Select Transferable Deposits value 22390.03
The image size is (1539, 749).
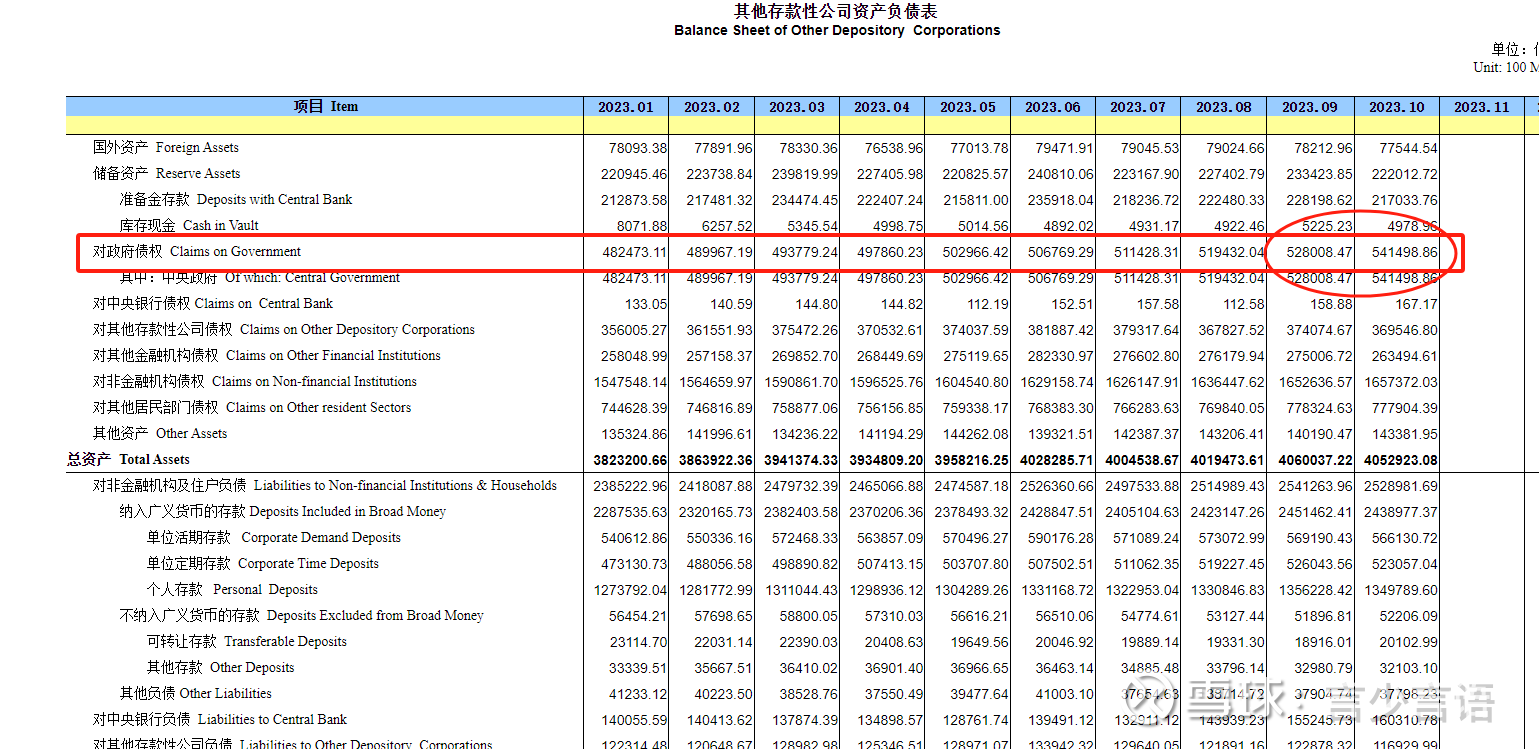tap(808, 642)
